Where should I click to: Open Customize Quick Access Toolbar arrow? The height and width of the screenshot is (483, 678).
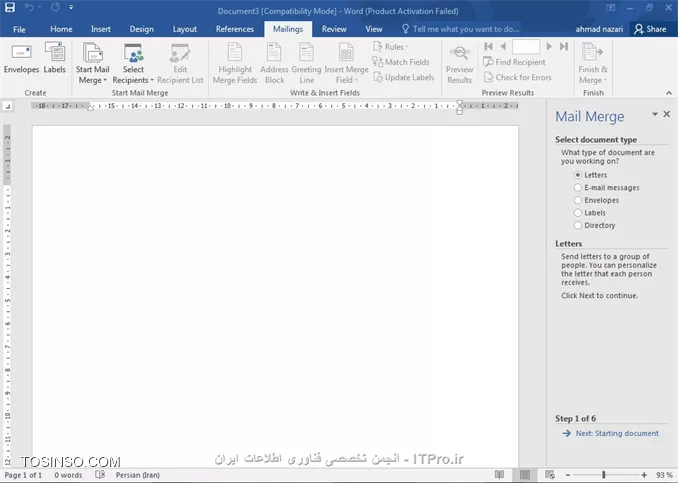(x=71, y=7)
